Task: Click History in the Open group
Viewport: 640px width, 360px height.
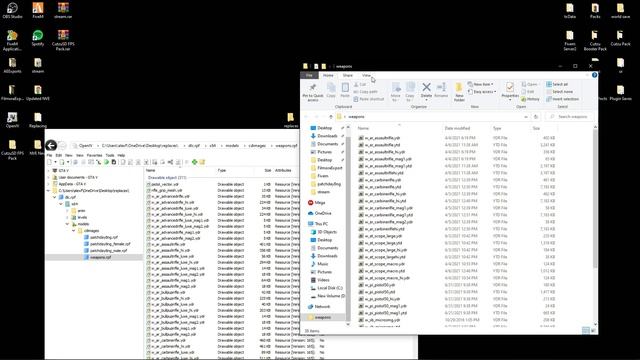Action: click(530, 99)
